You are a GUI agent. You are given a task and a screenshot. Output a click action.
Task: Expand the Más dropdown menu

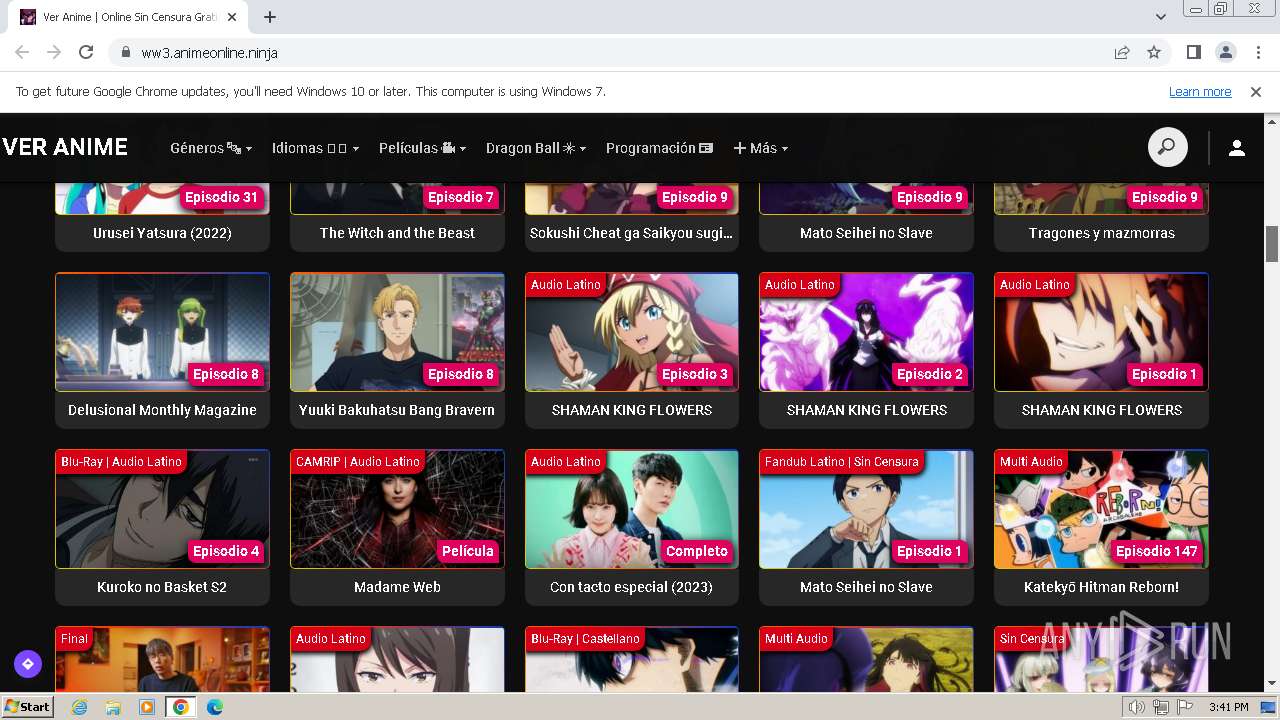(761, 148)
